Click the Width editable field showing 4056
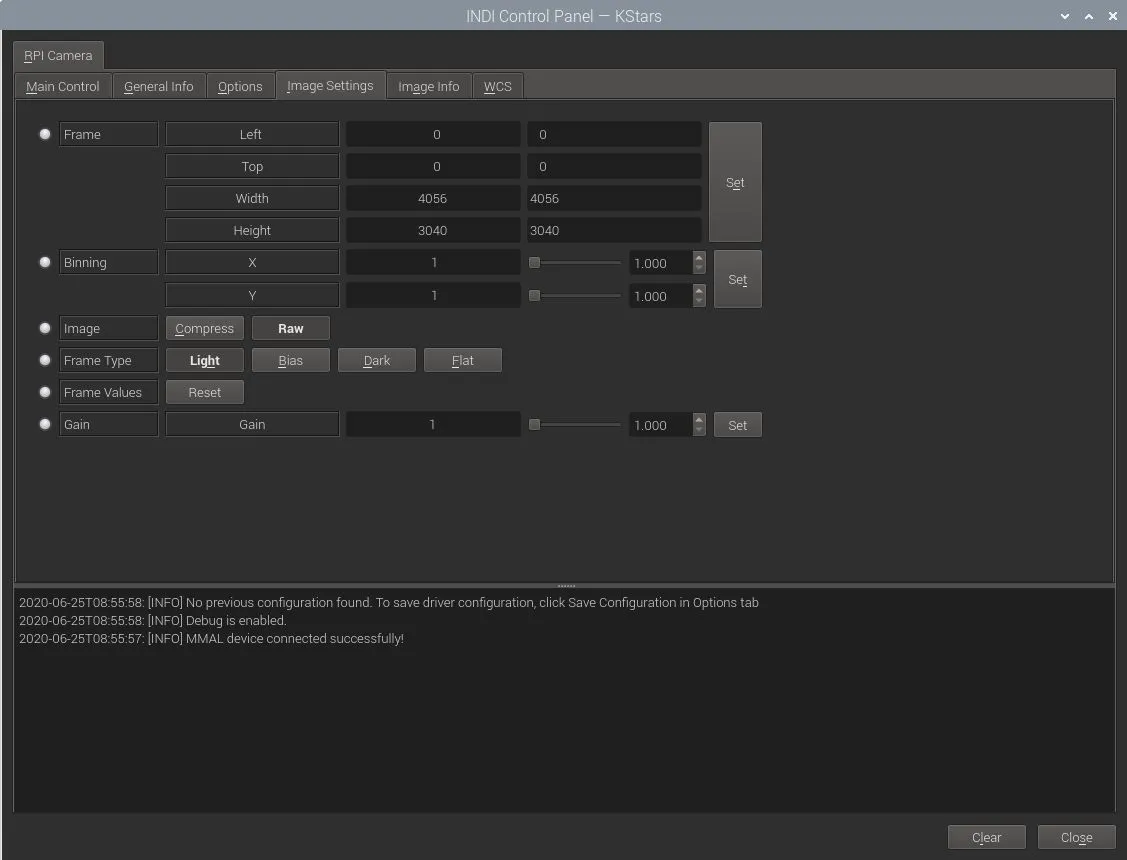Screen dimensions: 1127x860 click(614, 198)
